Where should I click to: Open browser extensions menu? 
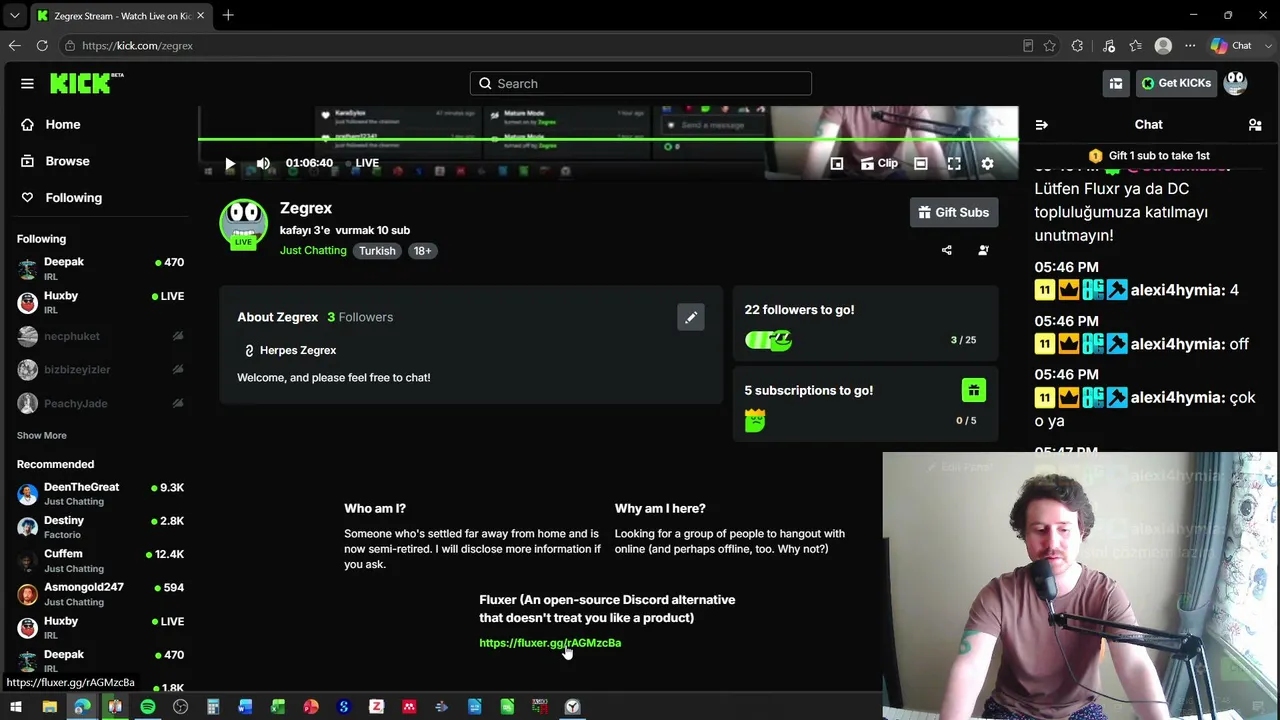click(1077, 46)
